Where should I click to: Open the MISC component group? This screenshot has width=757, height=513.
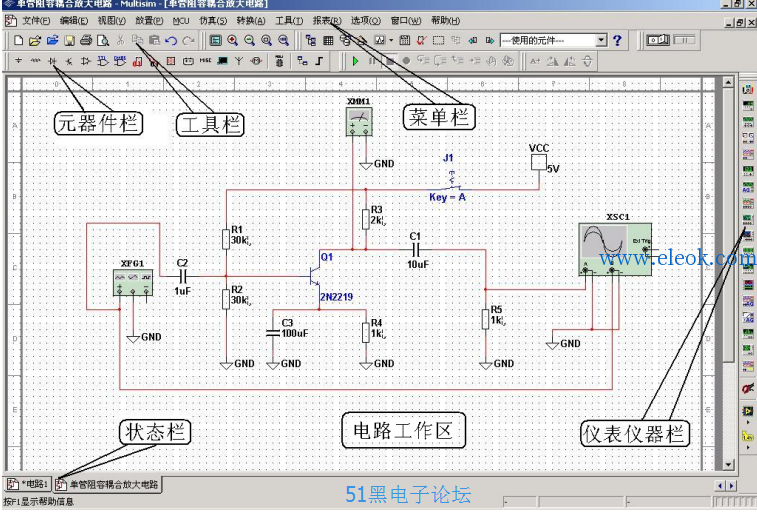[205, 61]
